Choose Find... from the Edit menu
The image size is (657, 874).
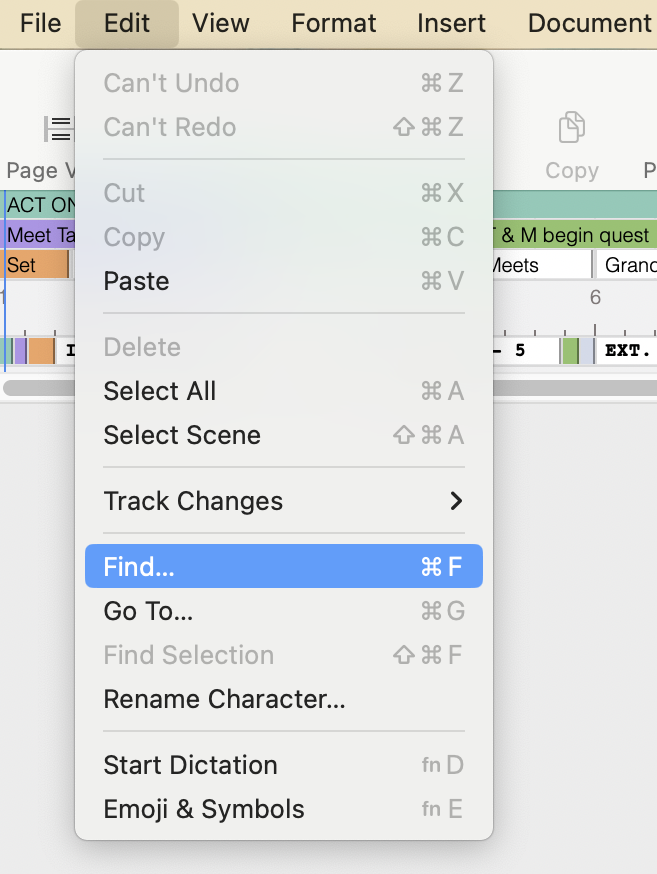(x=283, y=567)
